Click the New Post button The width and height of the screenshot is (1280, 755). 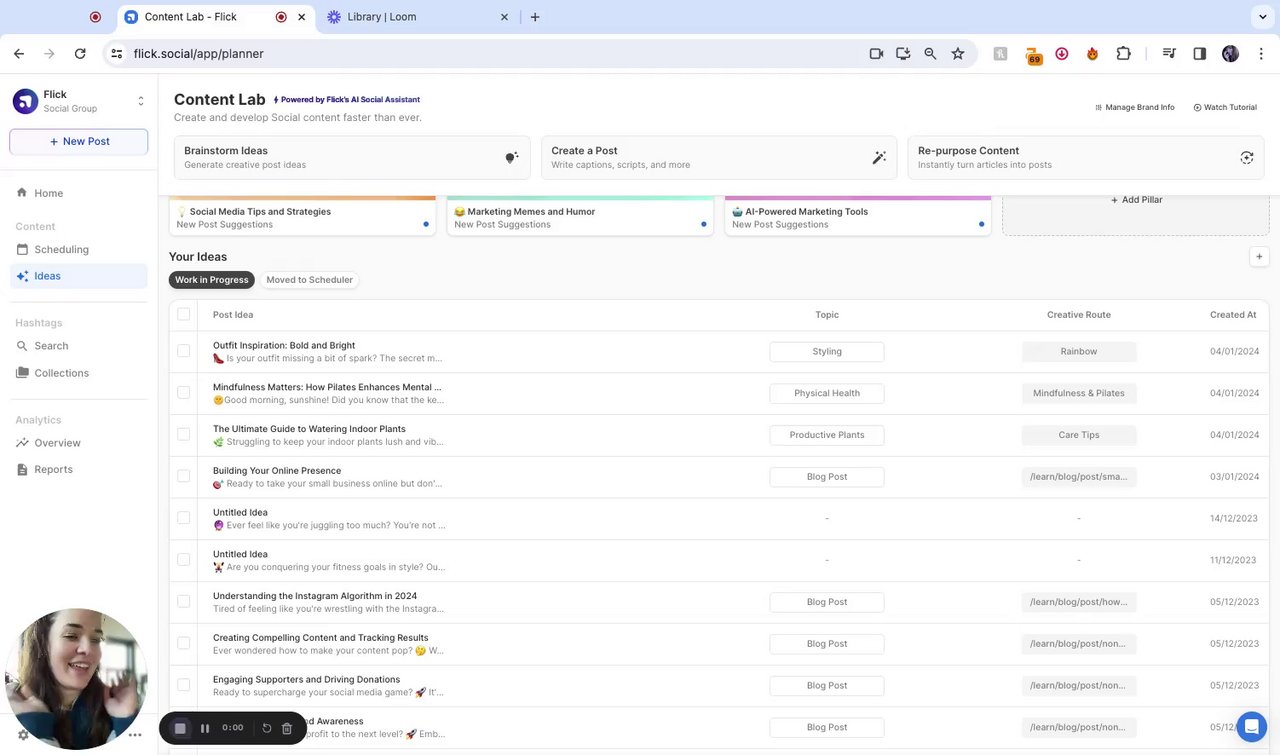(79, 141)
